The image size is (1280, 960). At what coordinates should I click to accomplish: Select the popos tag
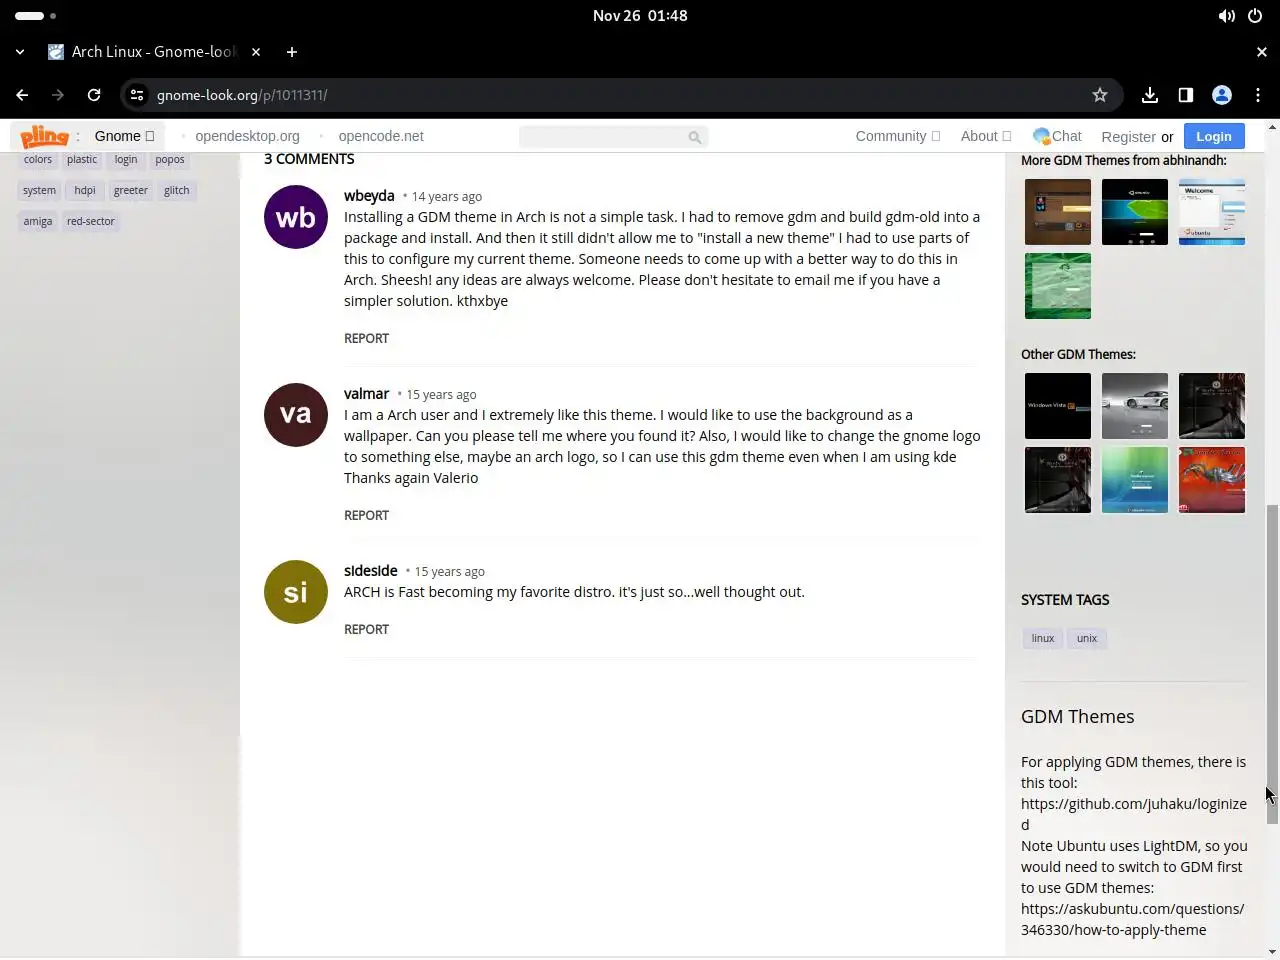(x=170, y=159)
